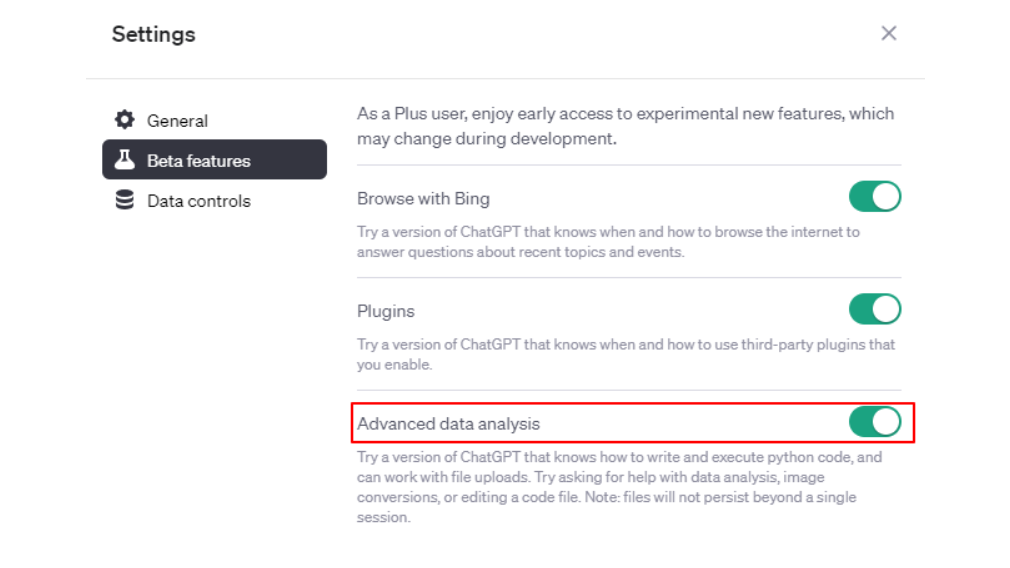
Task: Click the python code execution description paragraph
Action: tap(620, 487)
